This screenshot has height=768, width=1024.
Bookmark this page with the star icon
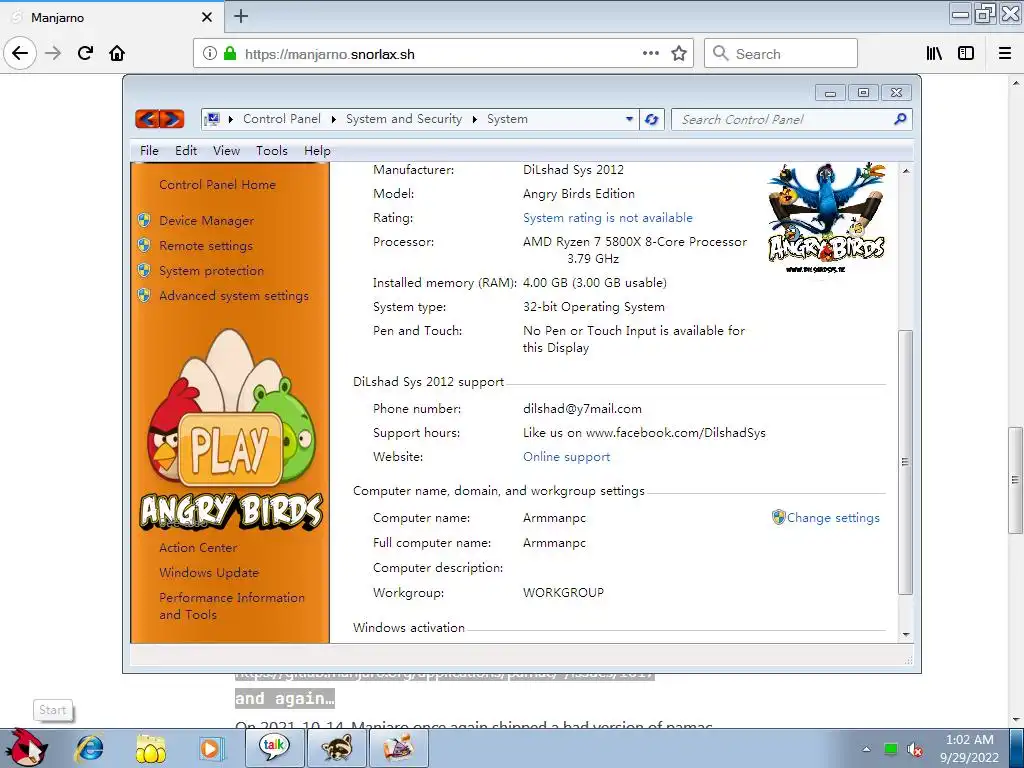[679, 54]
